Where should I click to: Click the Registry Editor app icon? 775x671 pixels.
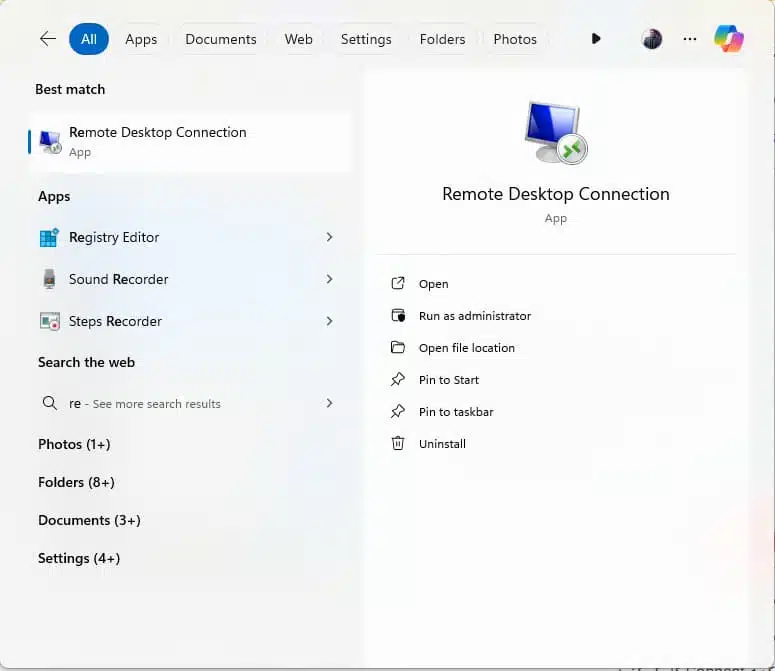pyautogui.click(x=49, y=238)
